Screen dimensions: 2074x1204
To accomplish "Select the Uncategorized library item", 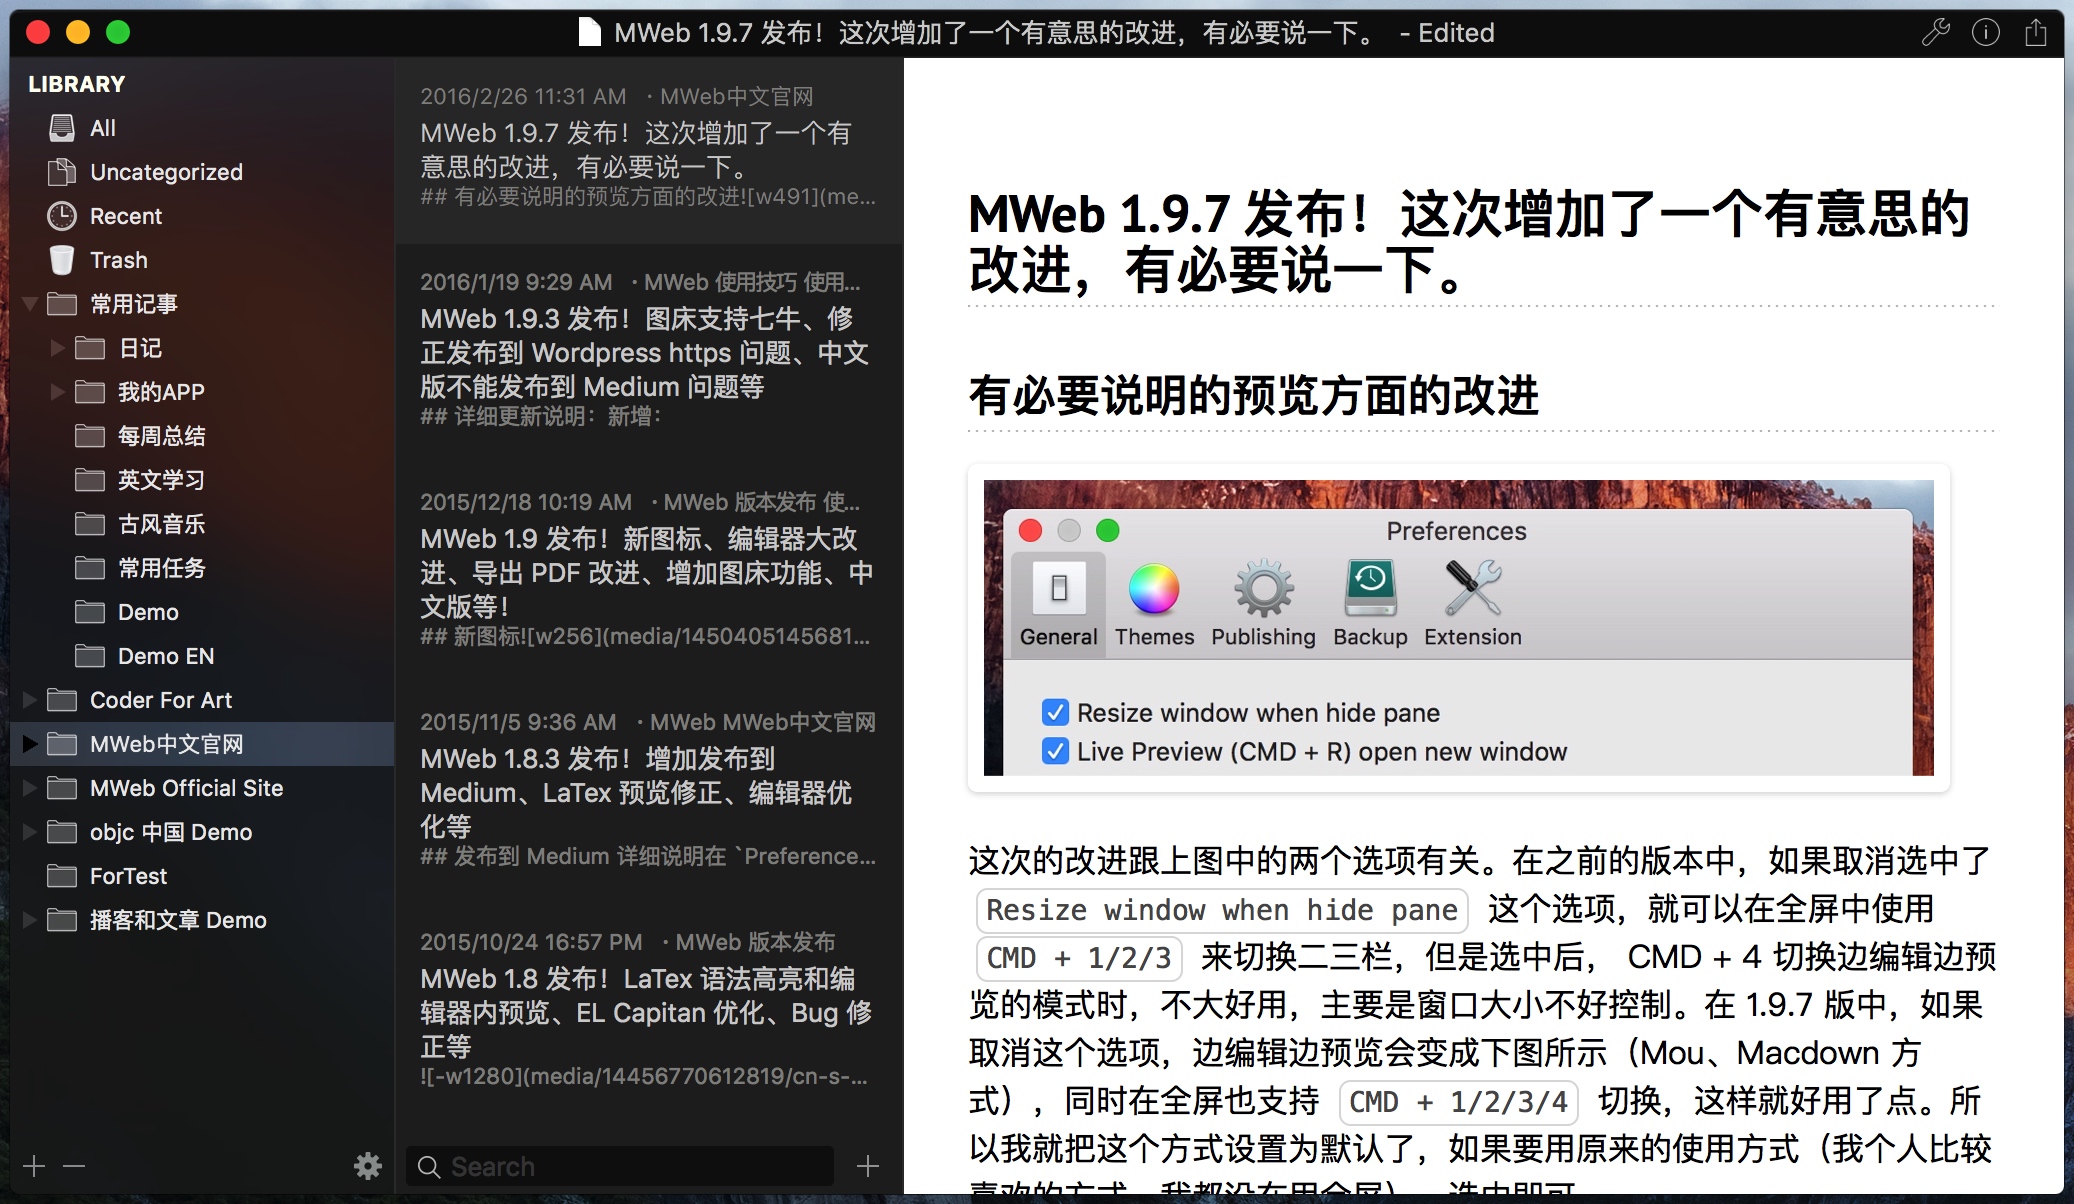I will [x=165, y=172].
